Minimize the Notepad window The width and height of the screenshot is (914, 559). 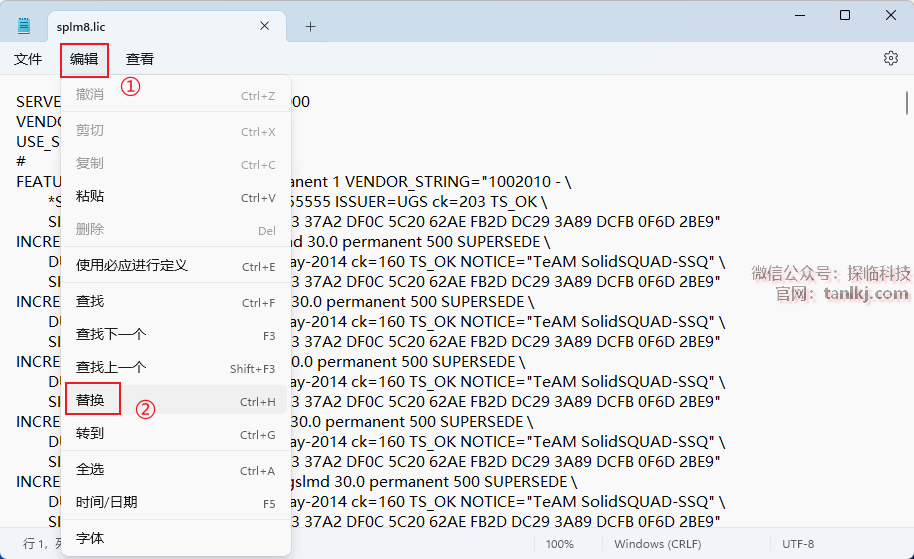800,15
